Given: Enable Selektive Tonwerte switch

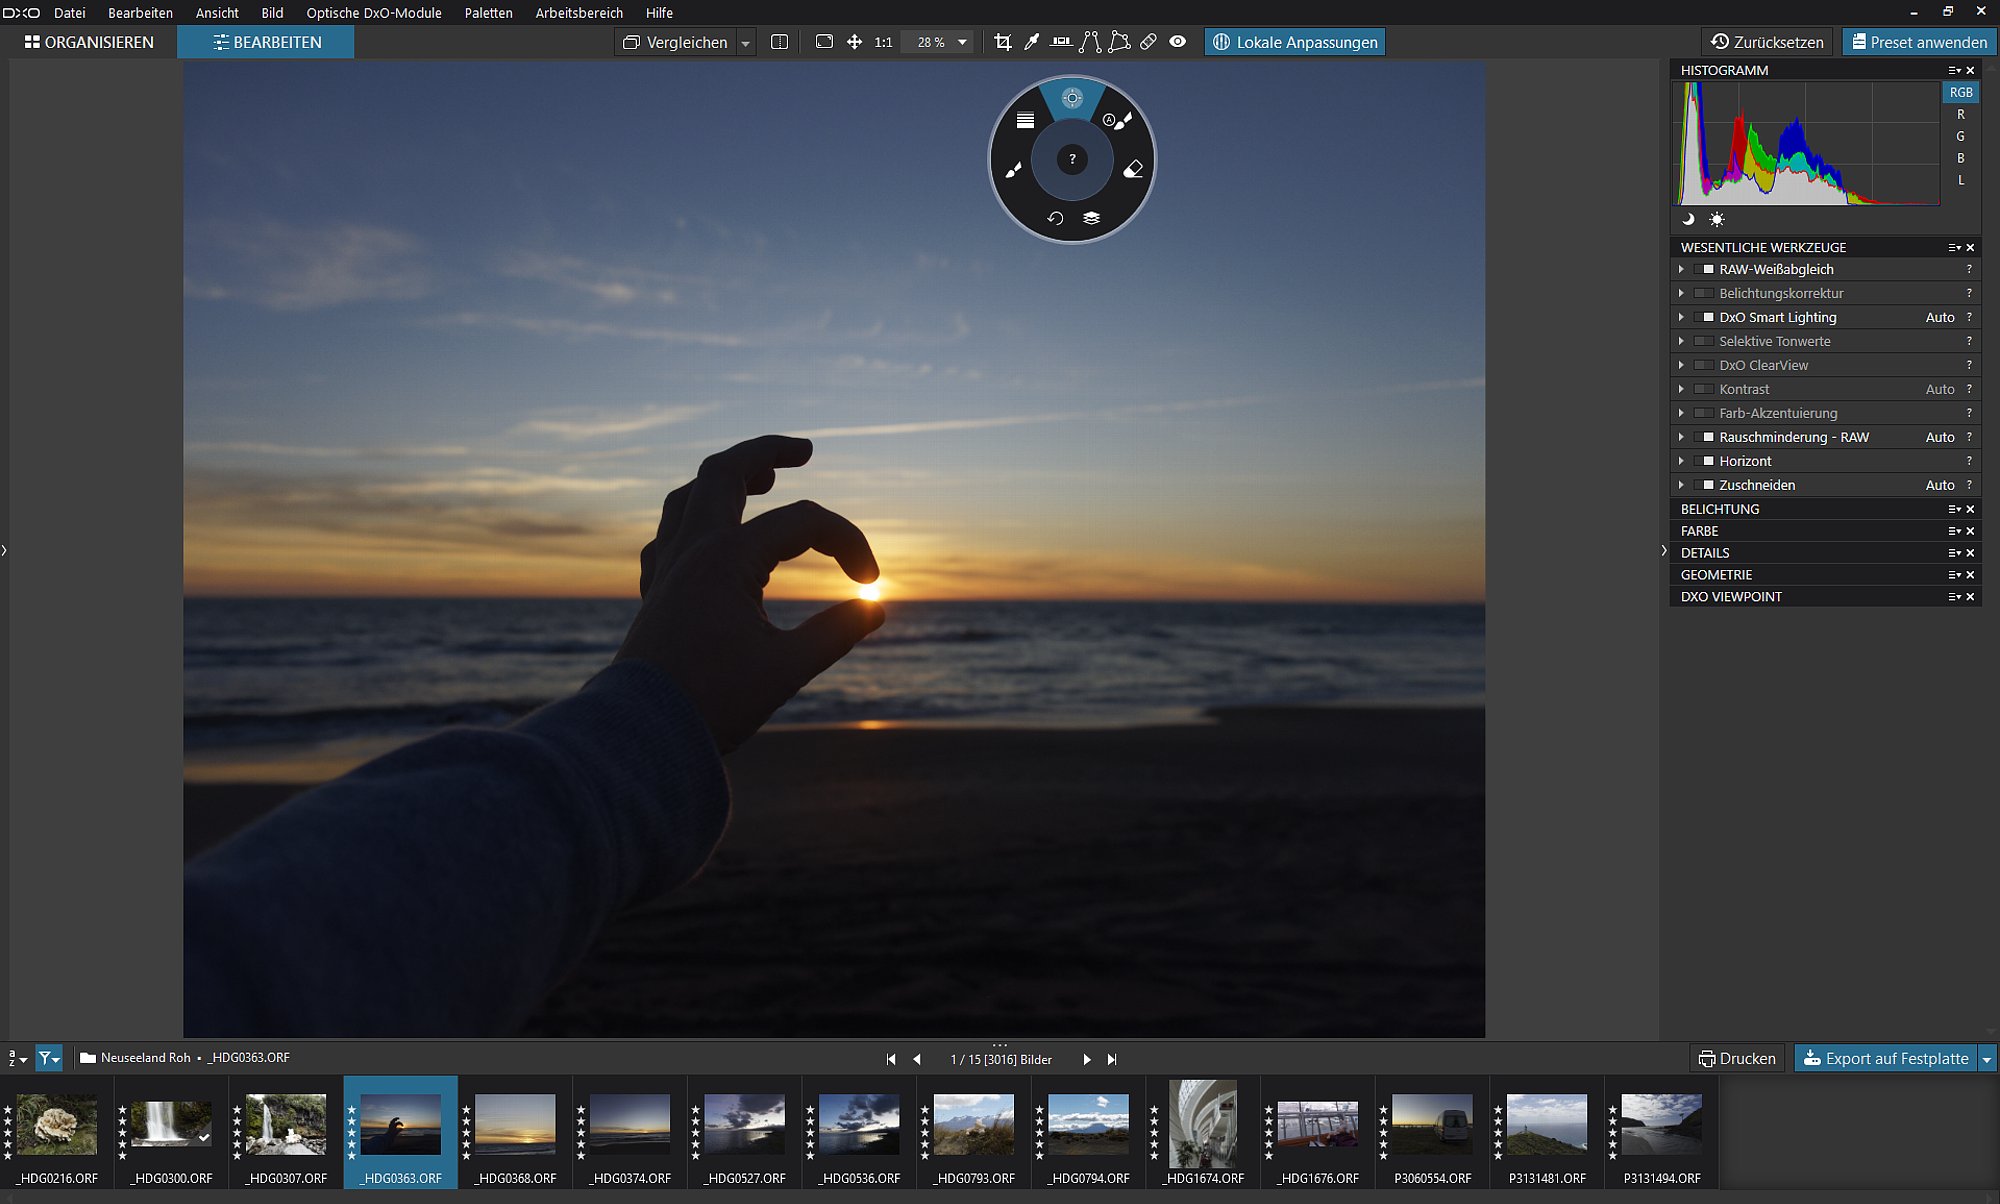Looking at the screenshot, I should pyautogui.click(x=1704, y=341).
